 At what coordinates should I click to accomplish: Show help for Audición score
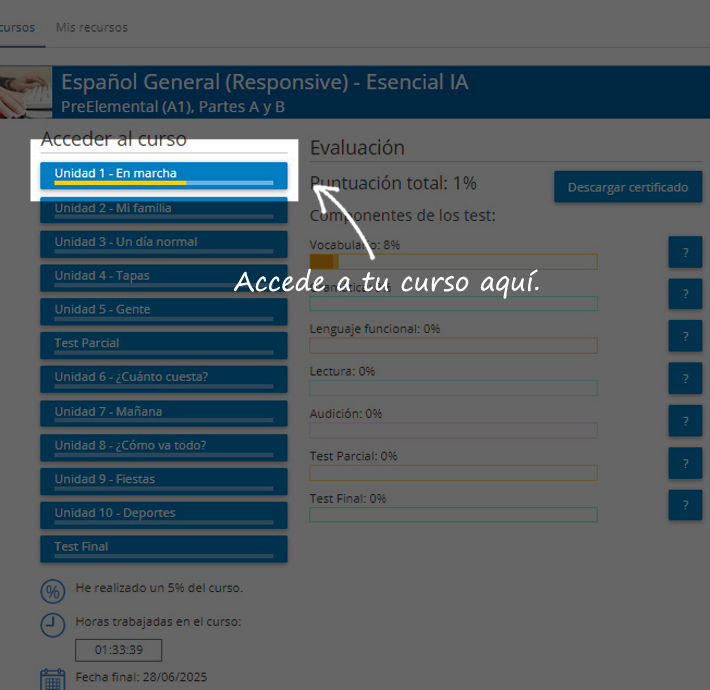click(x=685, y=420)
